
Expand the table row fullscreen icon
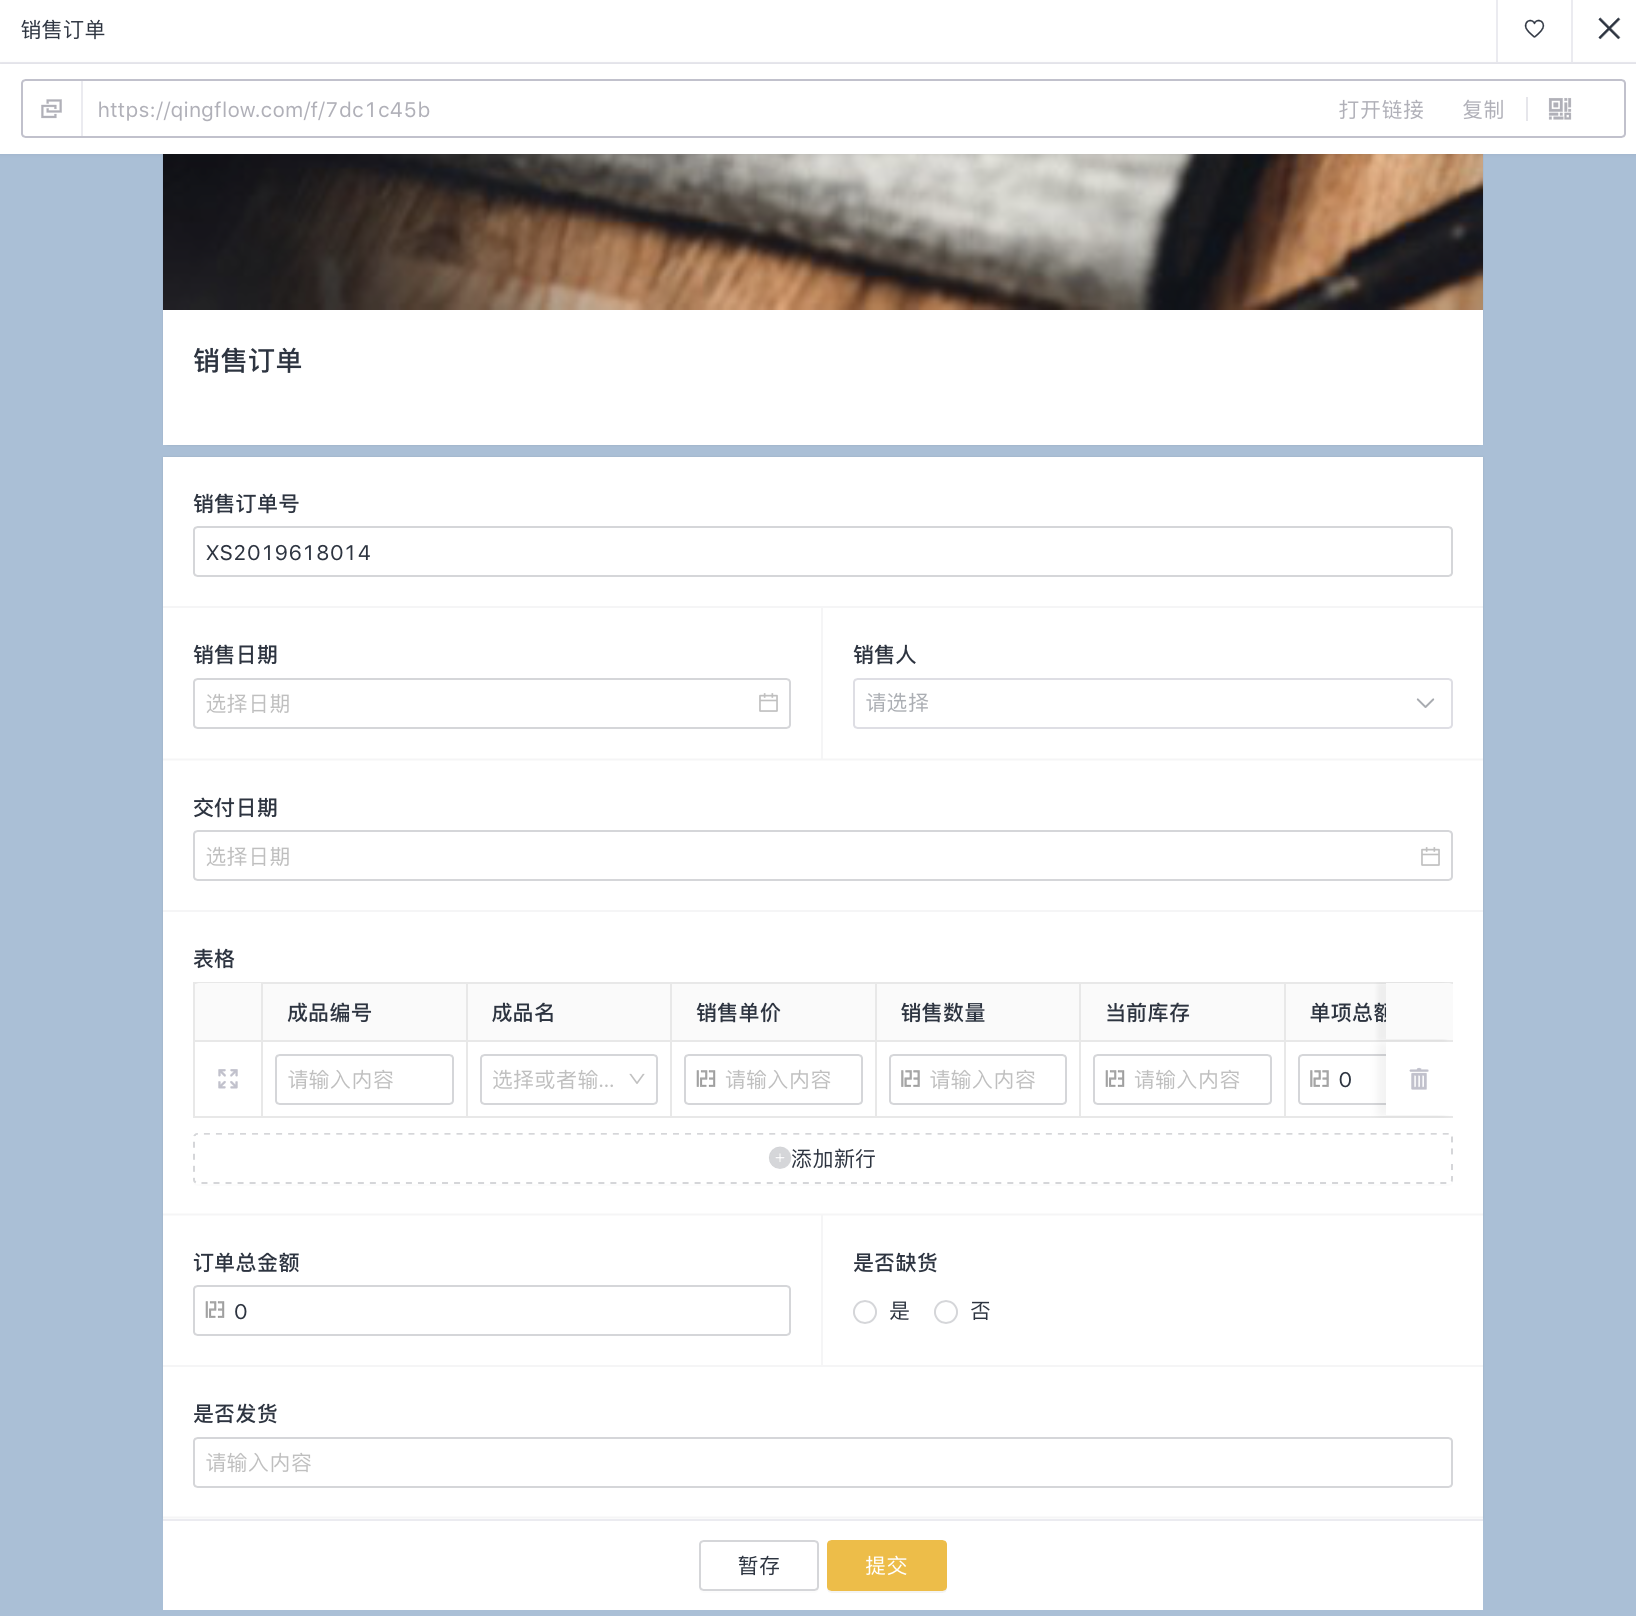tap(228, 1079)
